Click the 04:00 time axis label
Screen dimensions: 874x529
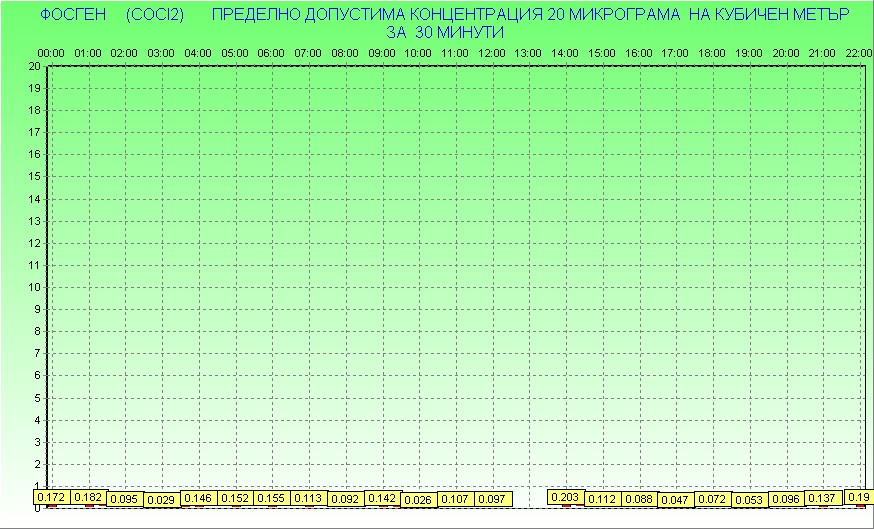coord(198,54)
